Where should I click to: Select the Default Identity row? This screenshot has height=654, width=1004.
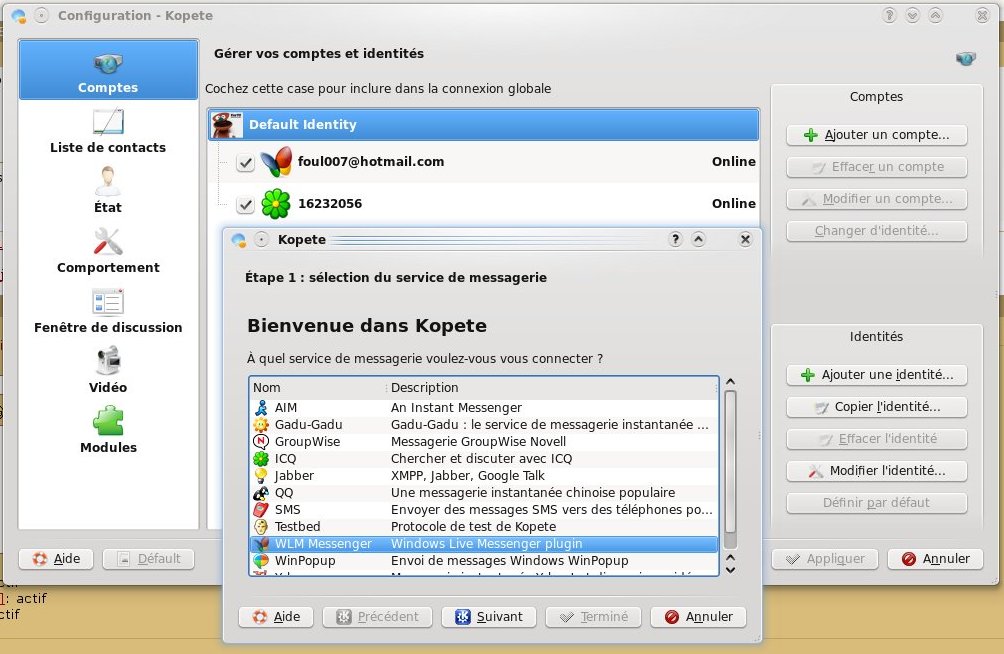483,124
